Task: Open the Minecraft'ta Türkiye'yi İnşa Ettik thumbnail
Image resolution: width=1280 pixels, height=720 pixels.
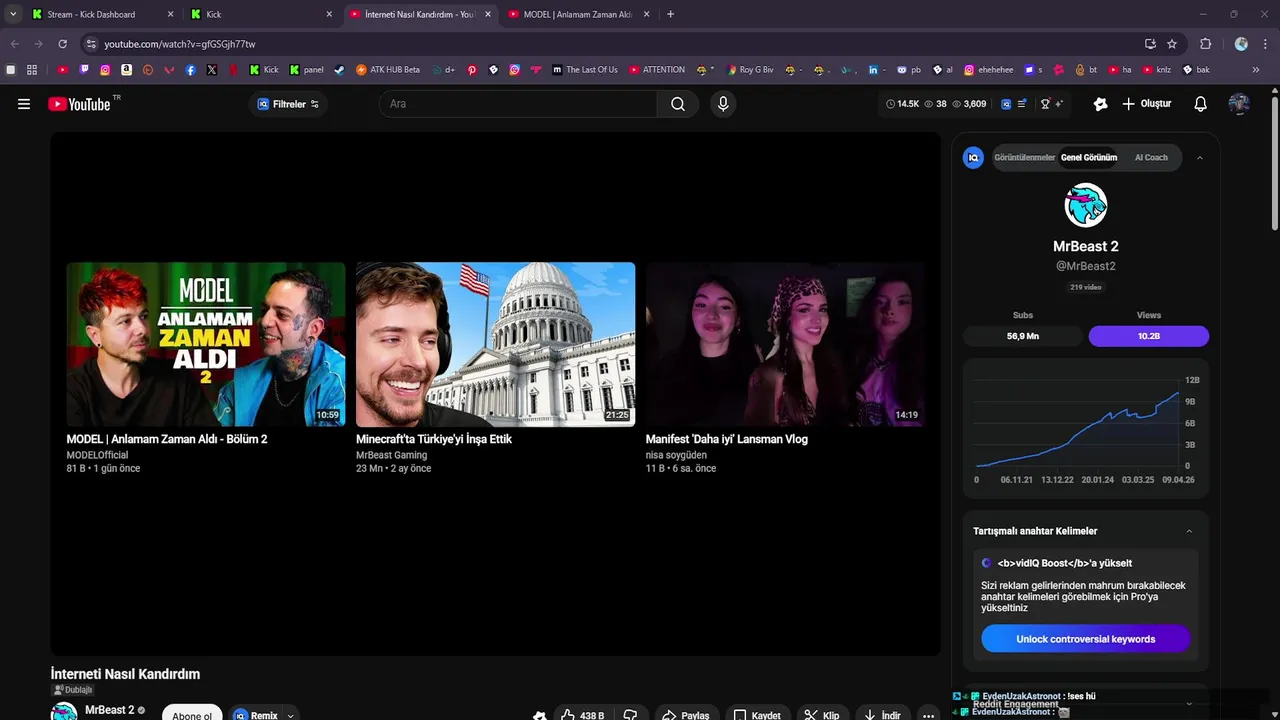Action: 496,344
